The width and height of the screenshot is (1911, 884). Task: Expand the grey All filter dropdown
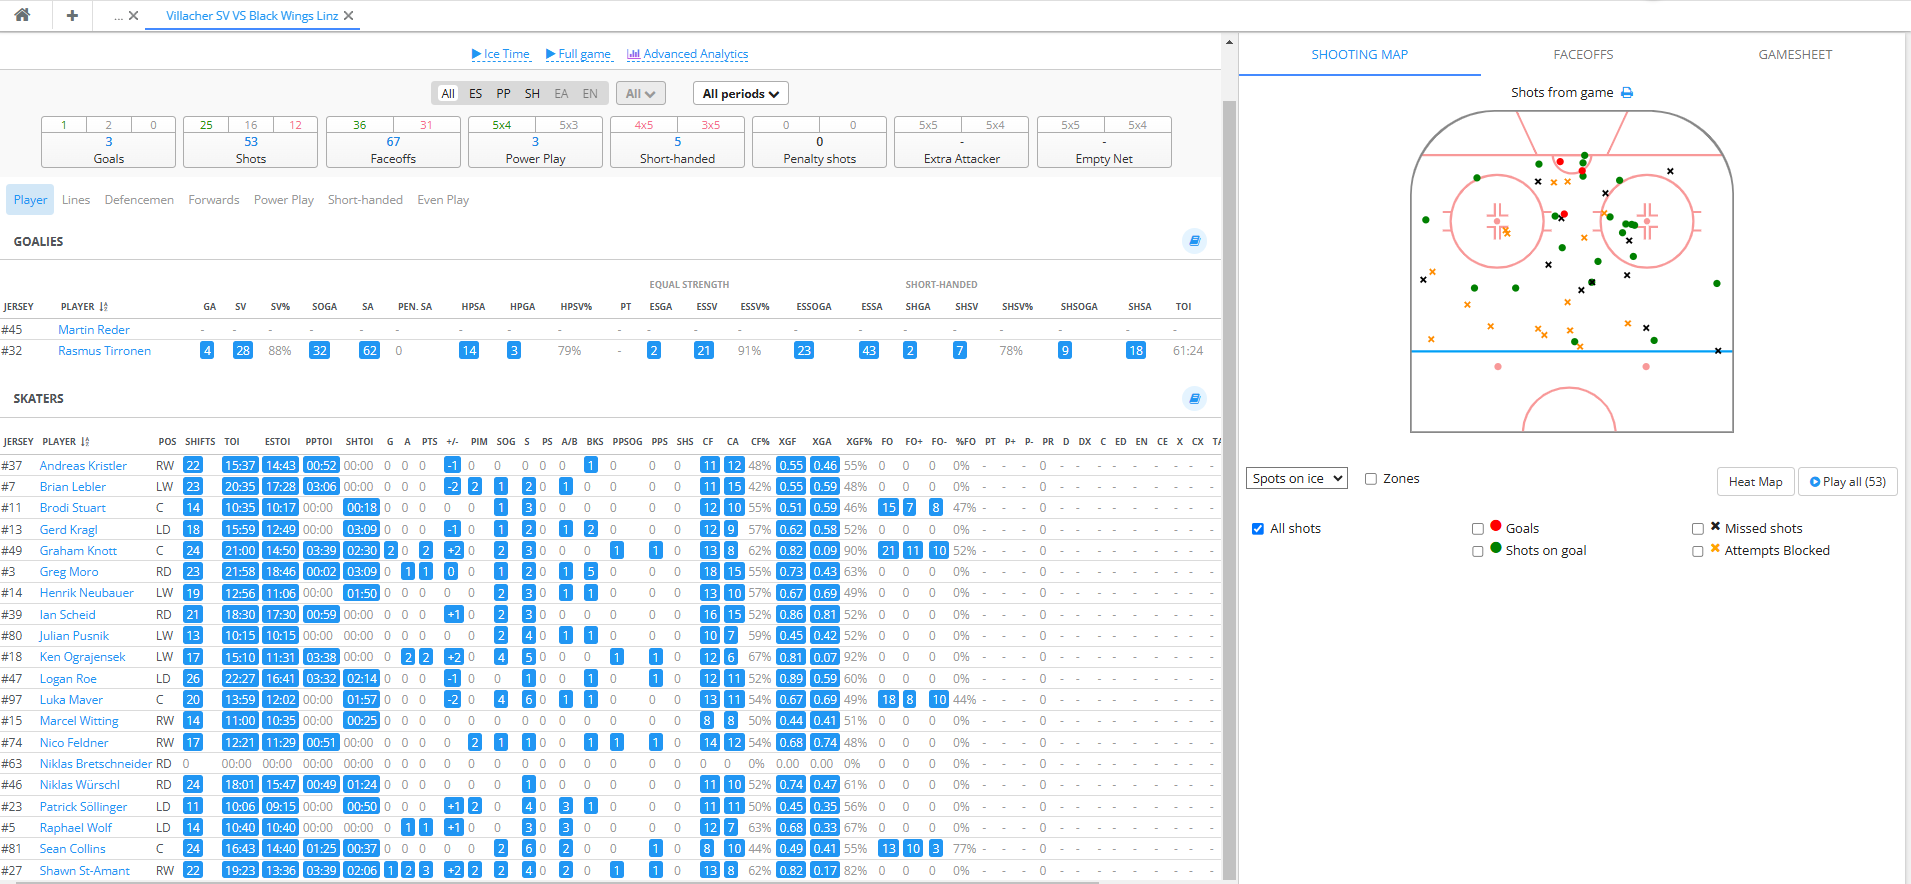pyautogui.click(x=640, y=94)
